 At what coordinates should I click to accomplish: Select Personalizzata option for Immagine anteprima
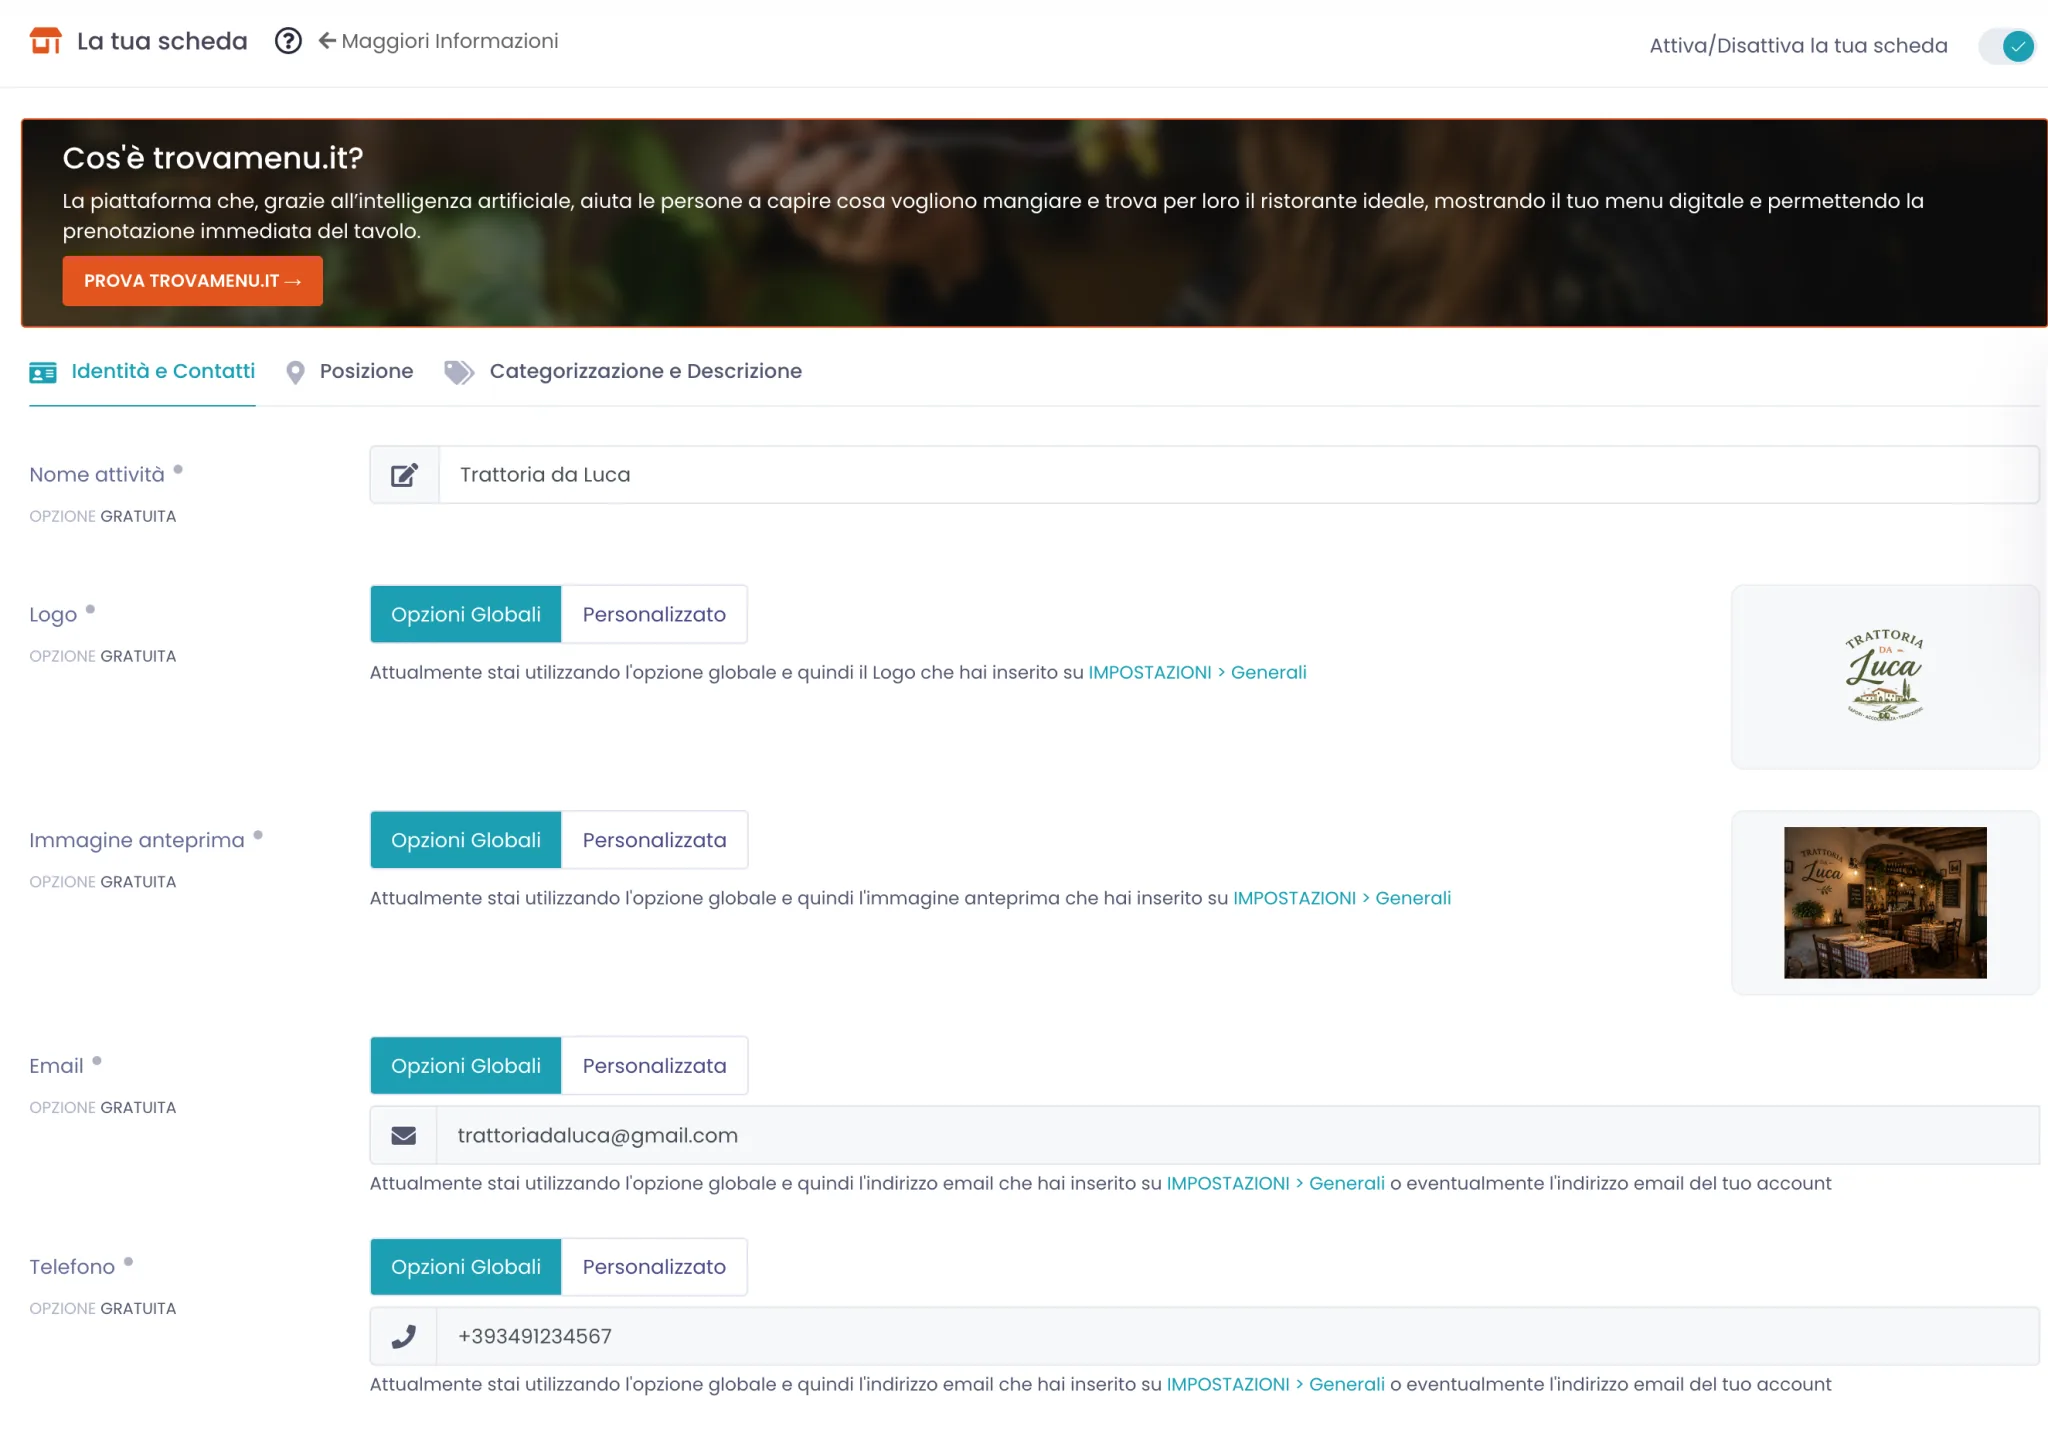click(654, 840)
